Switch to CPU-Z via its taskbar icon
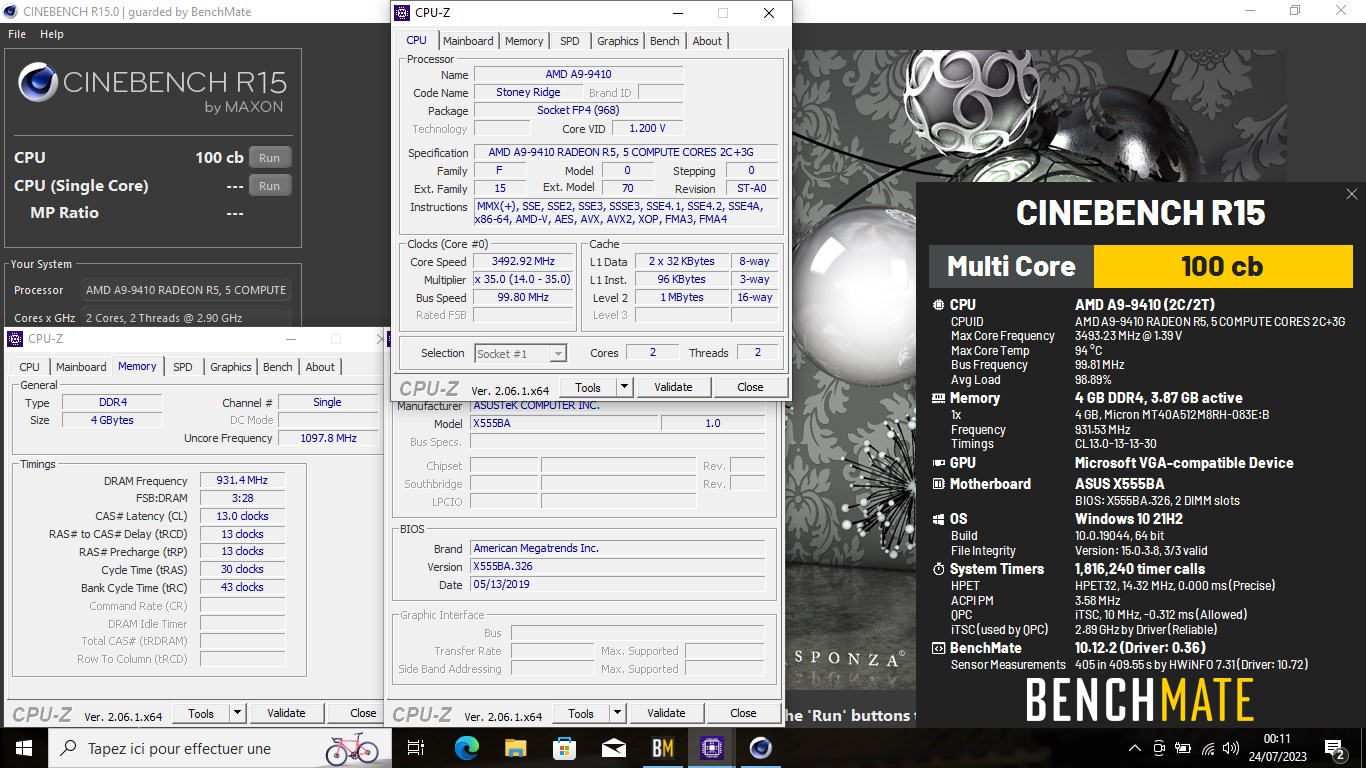This screenshot has height=768, width=1366. (711, 748)
